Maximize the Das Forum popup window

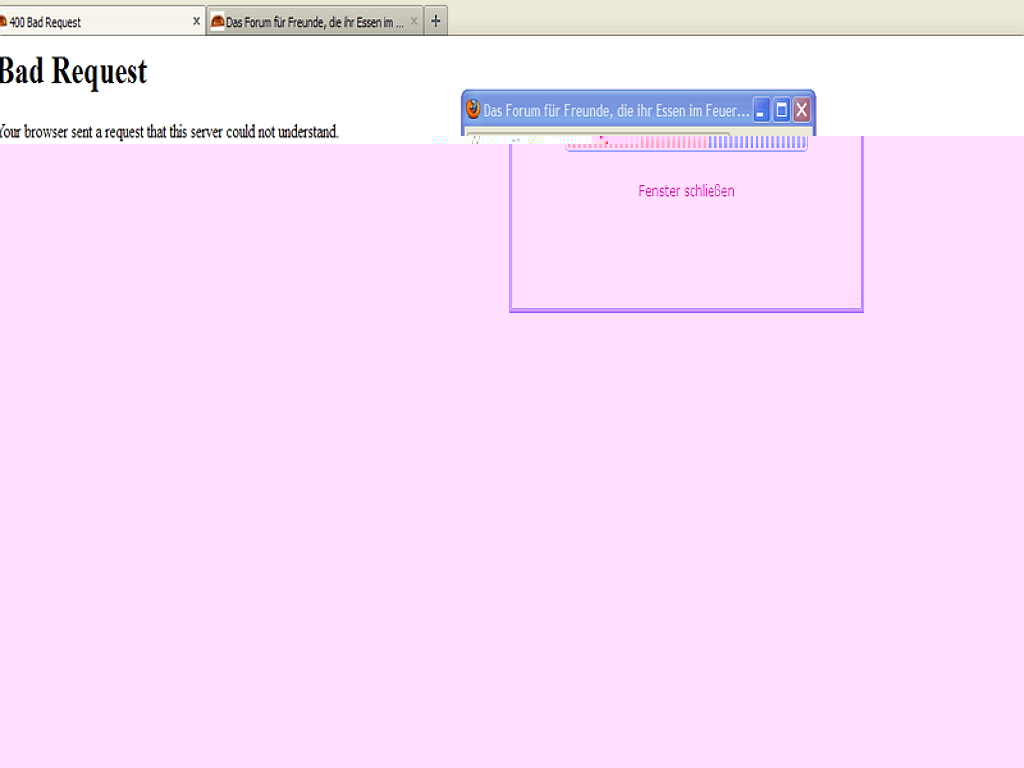pyautogui.click(x=781, y=110)
